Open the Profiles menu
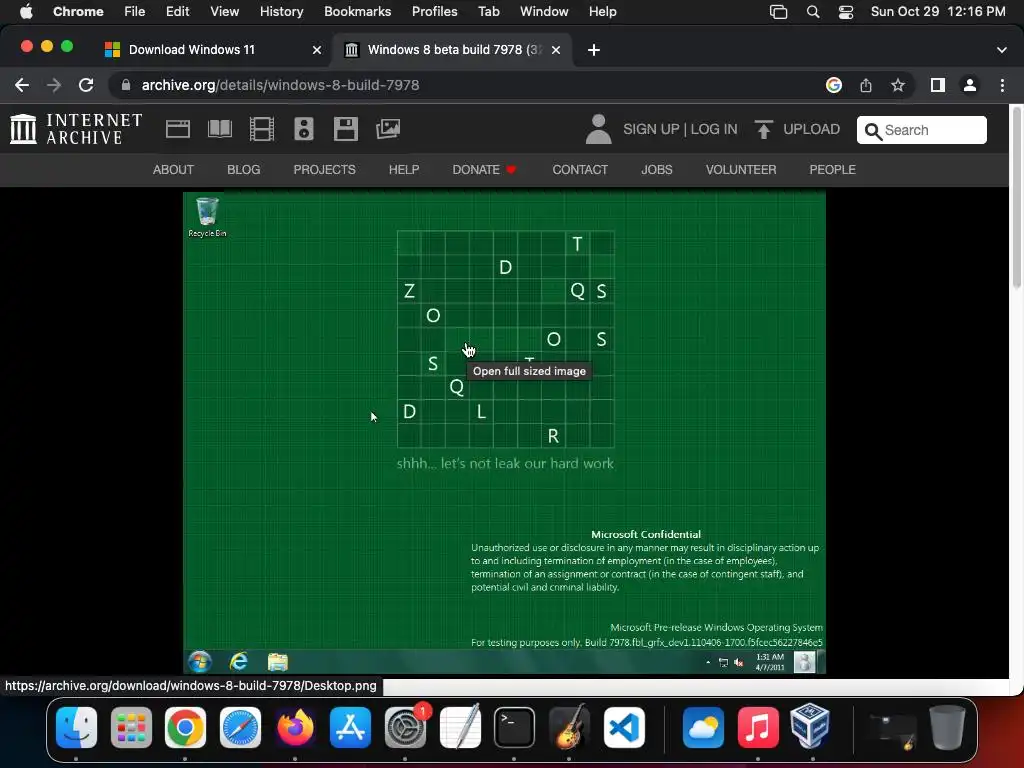The width and height of the screenshot is (1024, 768). click(x=434, y=11)
